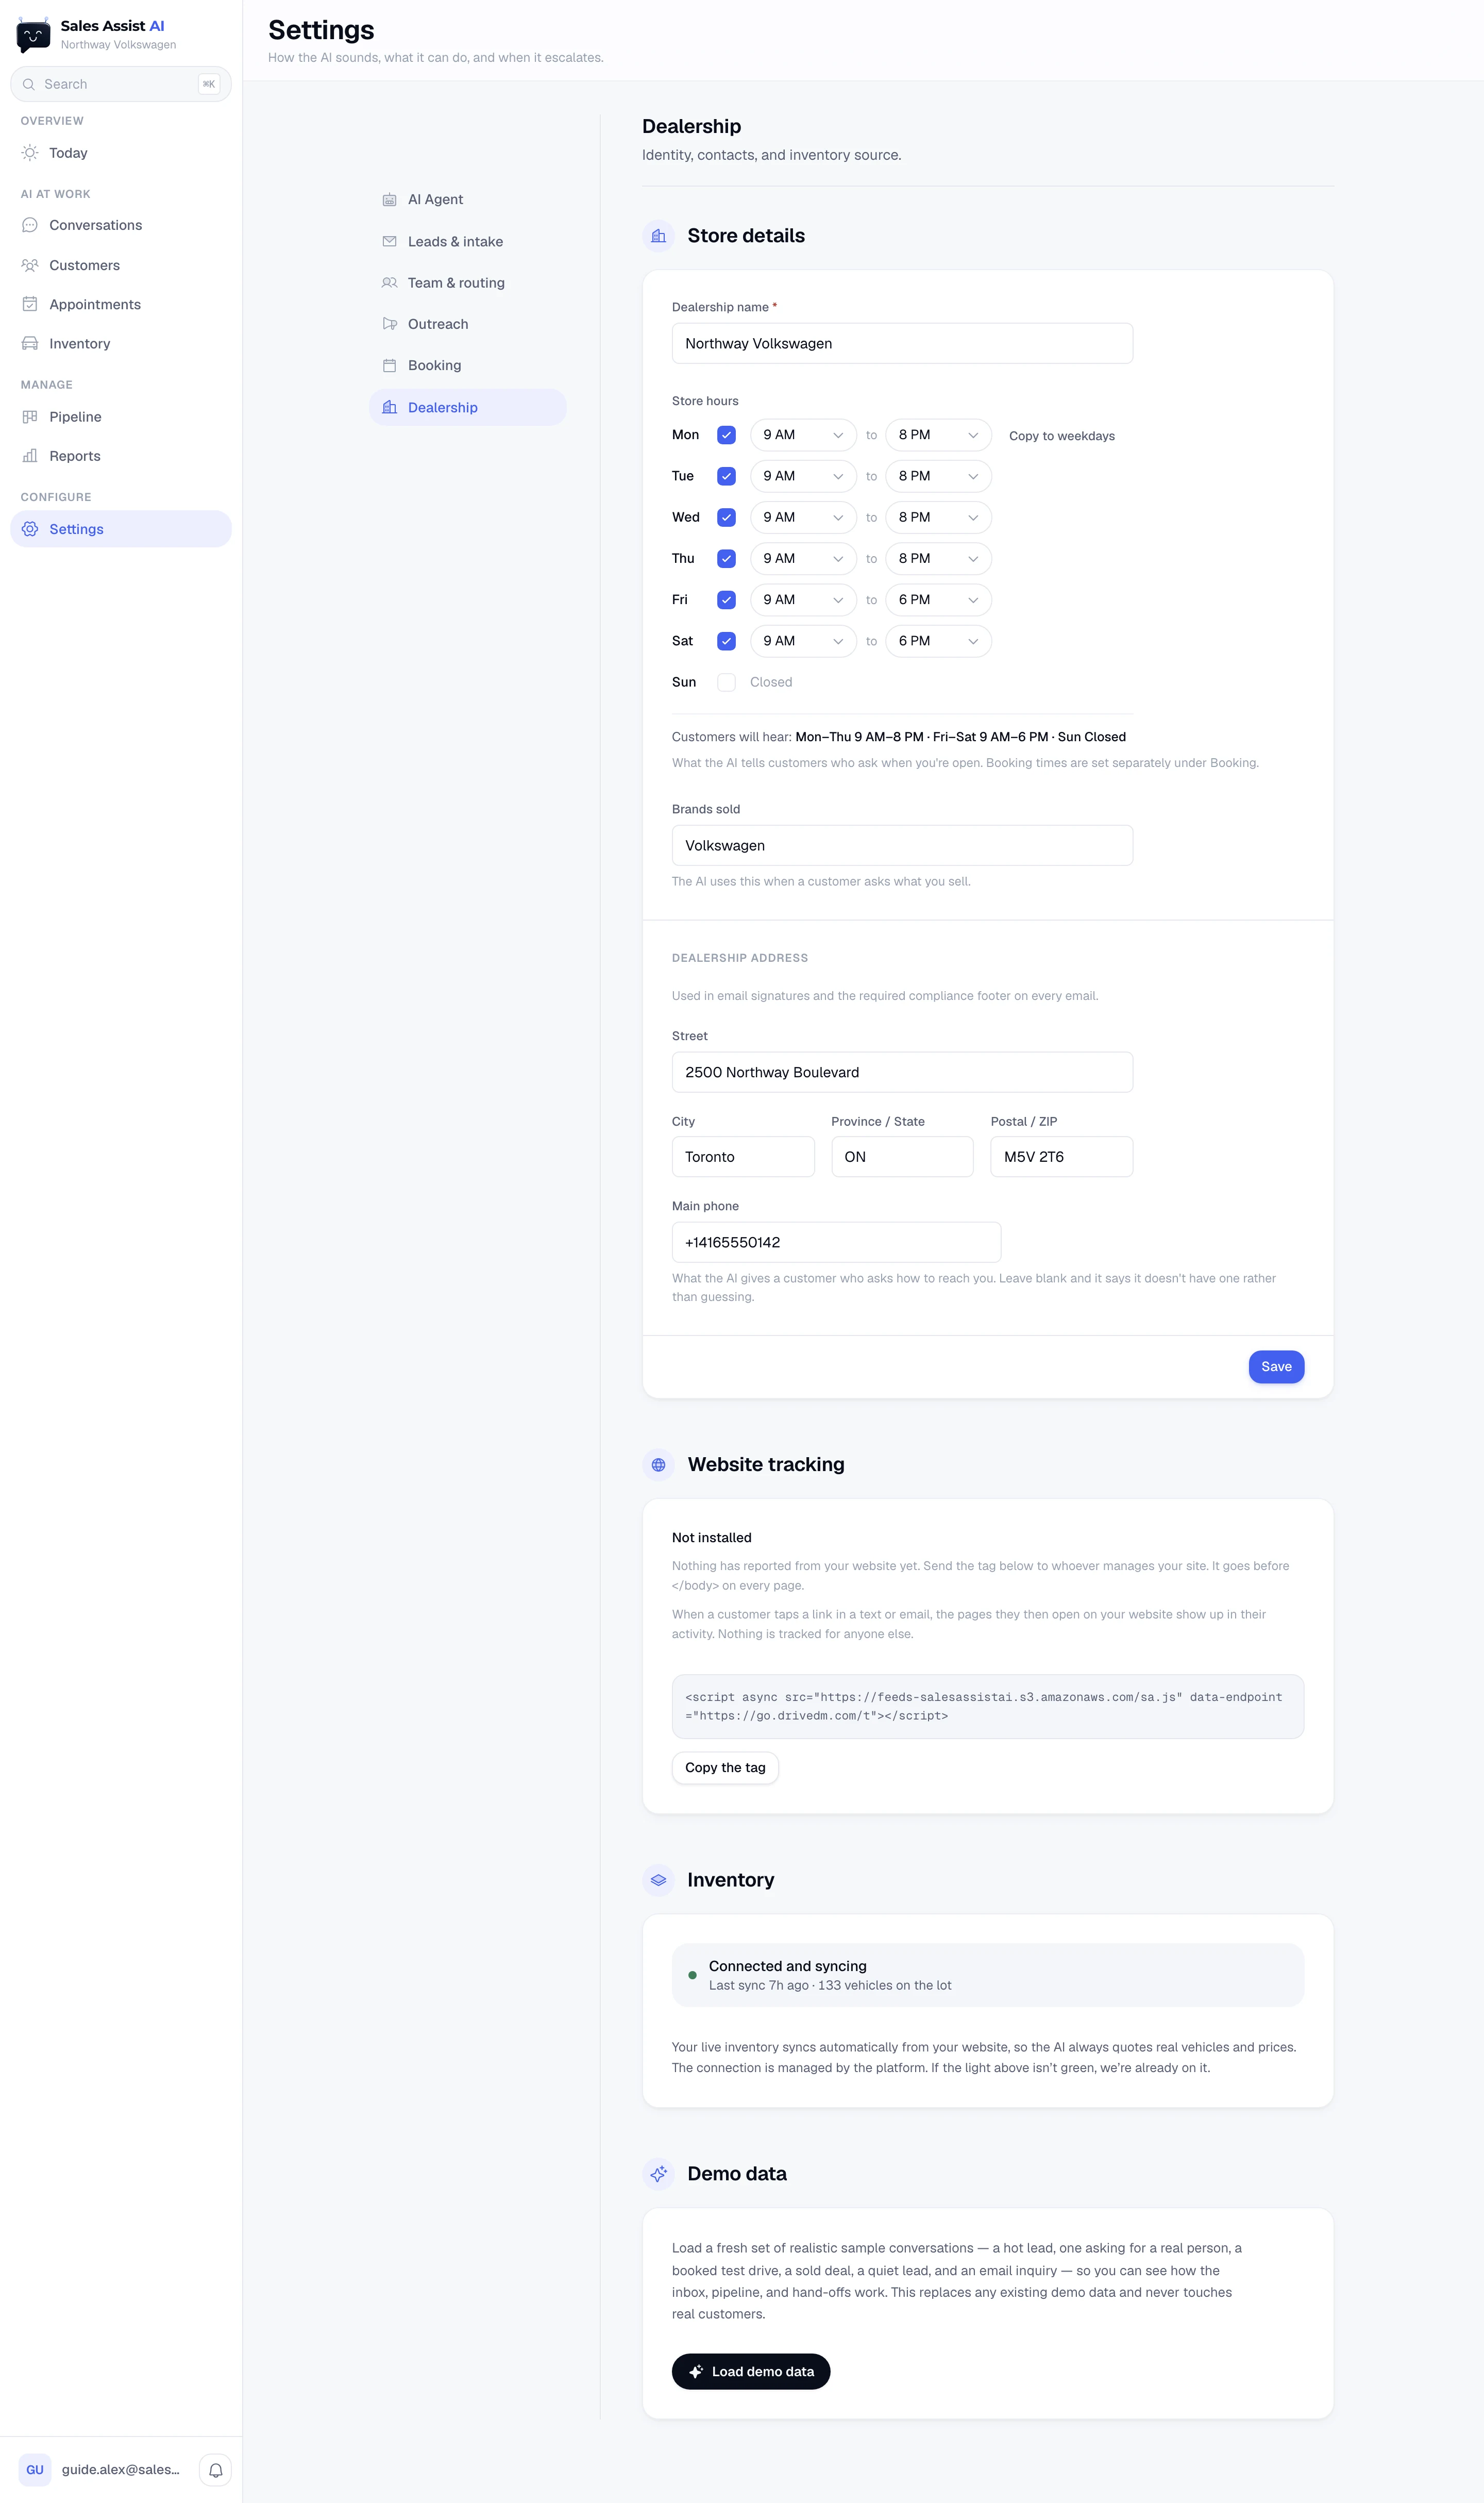Uncheck the Wednesday store hours checkbox
Screen dimensions: 1484x2503
[727, 517]
